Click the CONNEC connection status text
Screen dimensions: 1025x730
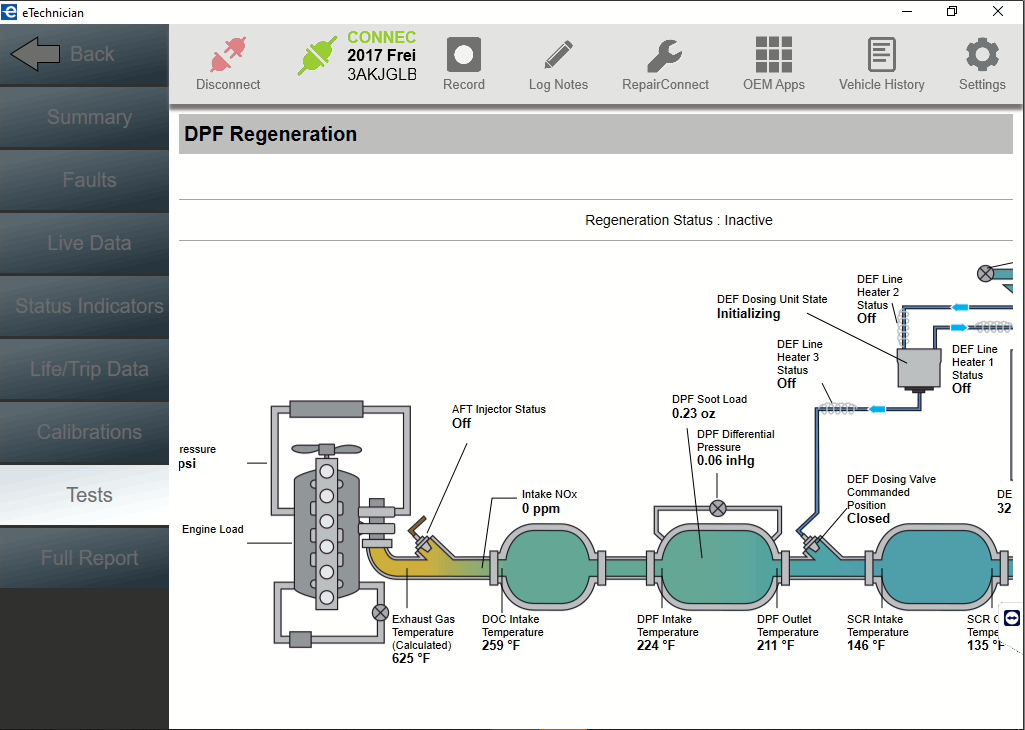(x=382, y=37)
